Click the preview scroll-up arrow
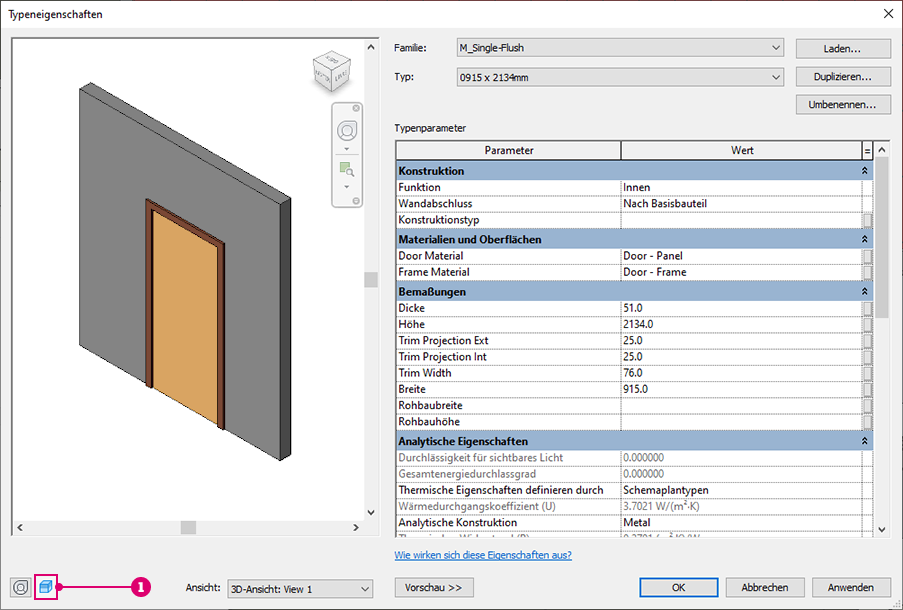 pyautogui.click(x=371, y=47)
